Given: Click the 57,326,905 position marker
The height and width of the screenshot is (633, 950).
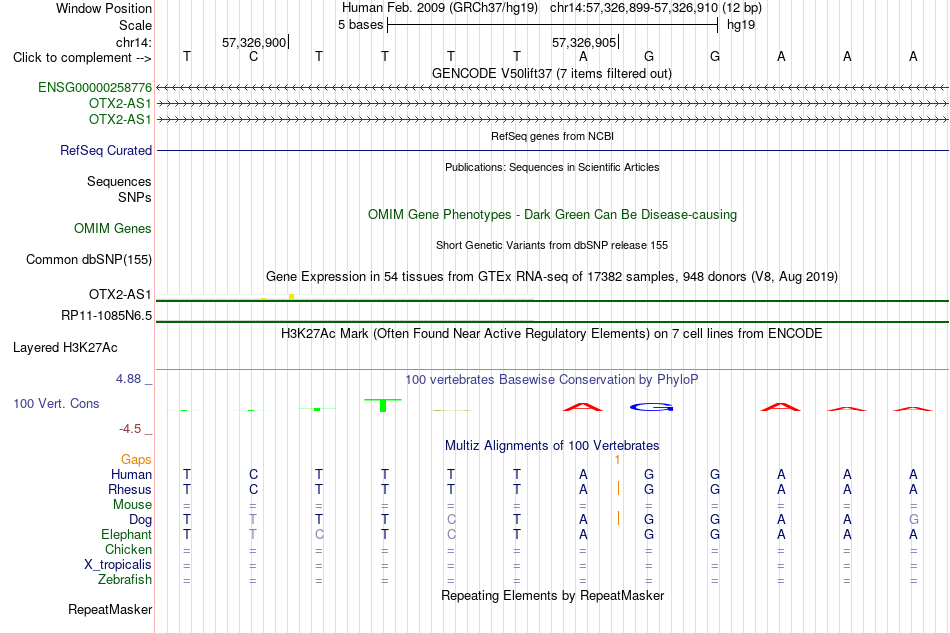Looking at the screenshot, I should coord(585,42).
